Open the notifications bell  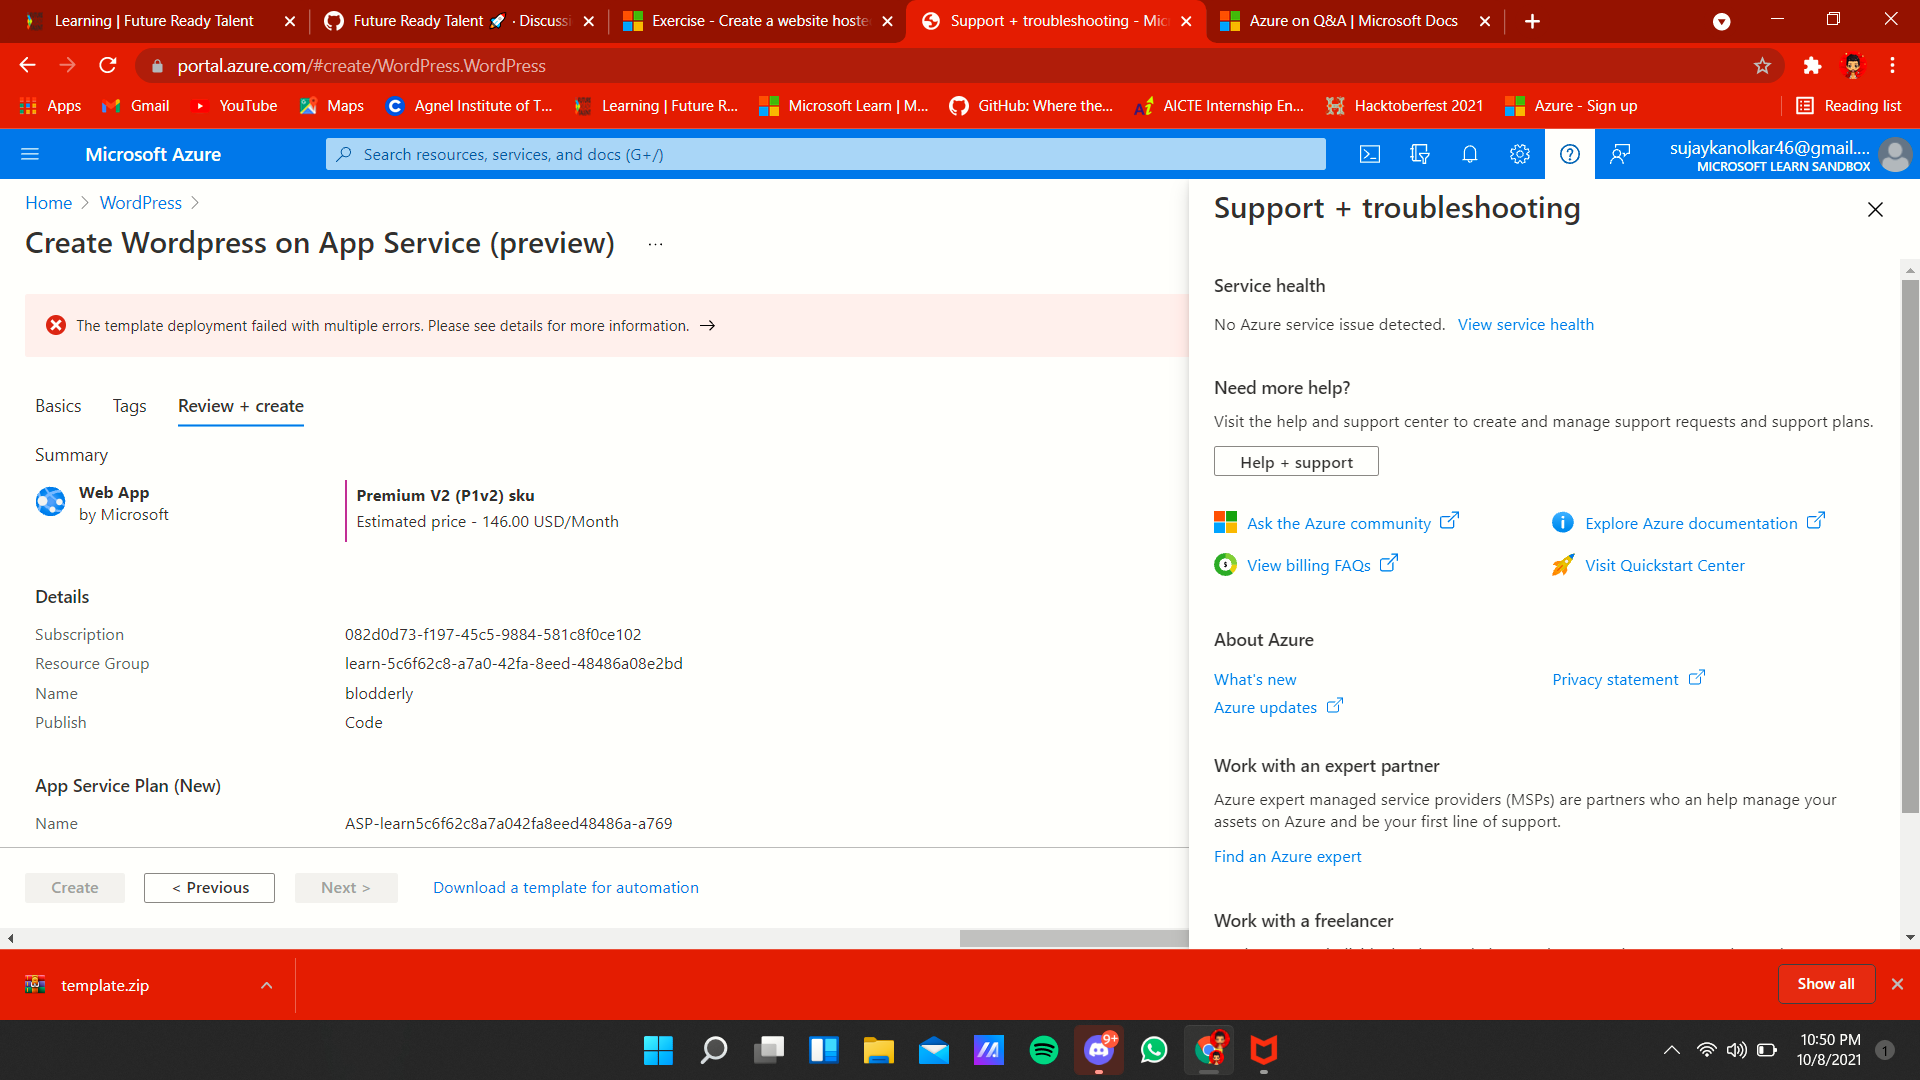(x=1469, y=154)
